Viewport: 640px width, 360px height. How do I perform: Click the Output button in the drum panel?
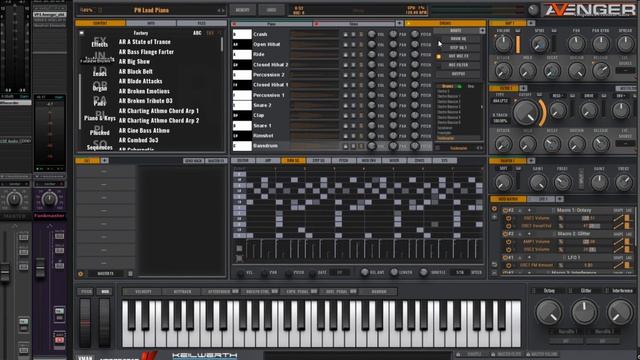[x=458, y=74]
